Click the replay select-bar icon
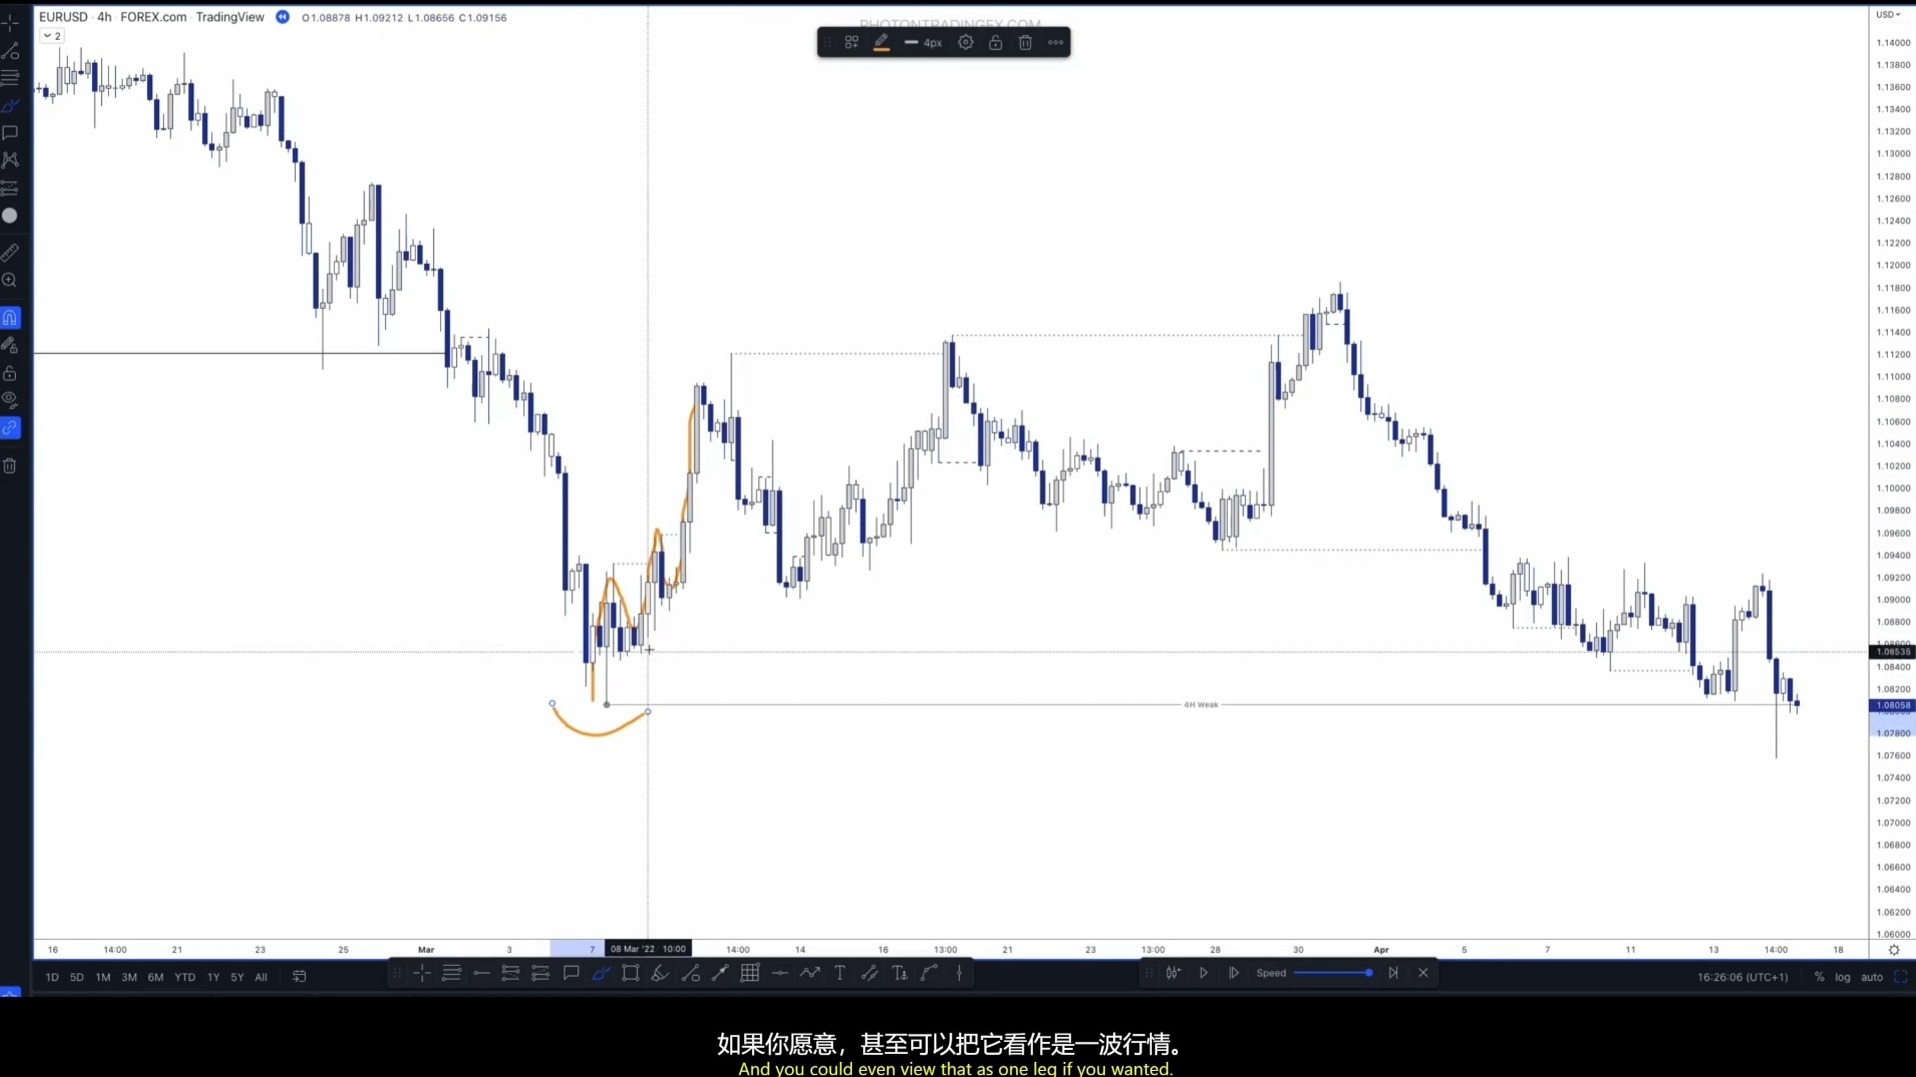The image size is (1916, 1077). click(x=1173, y=973)
